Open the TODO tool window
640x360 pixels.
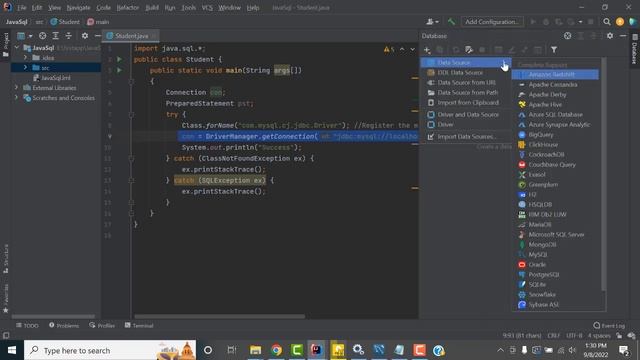pyautogui.click(x=27, y=325)
